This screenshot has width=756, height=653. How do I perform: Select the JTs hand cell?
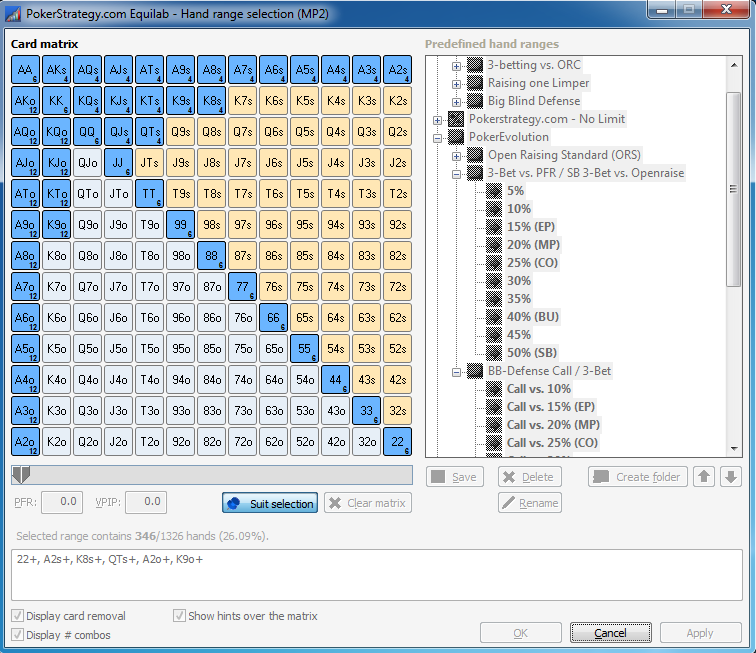click(x=149, y=163)
